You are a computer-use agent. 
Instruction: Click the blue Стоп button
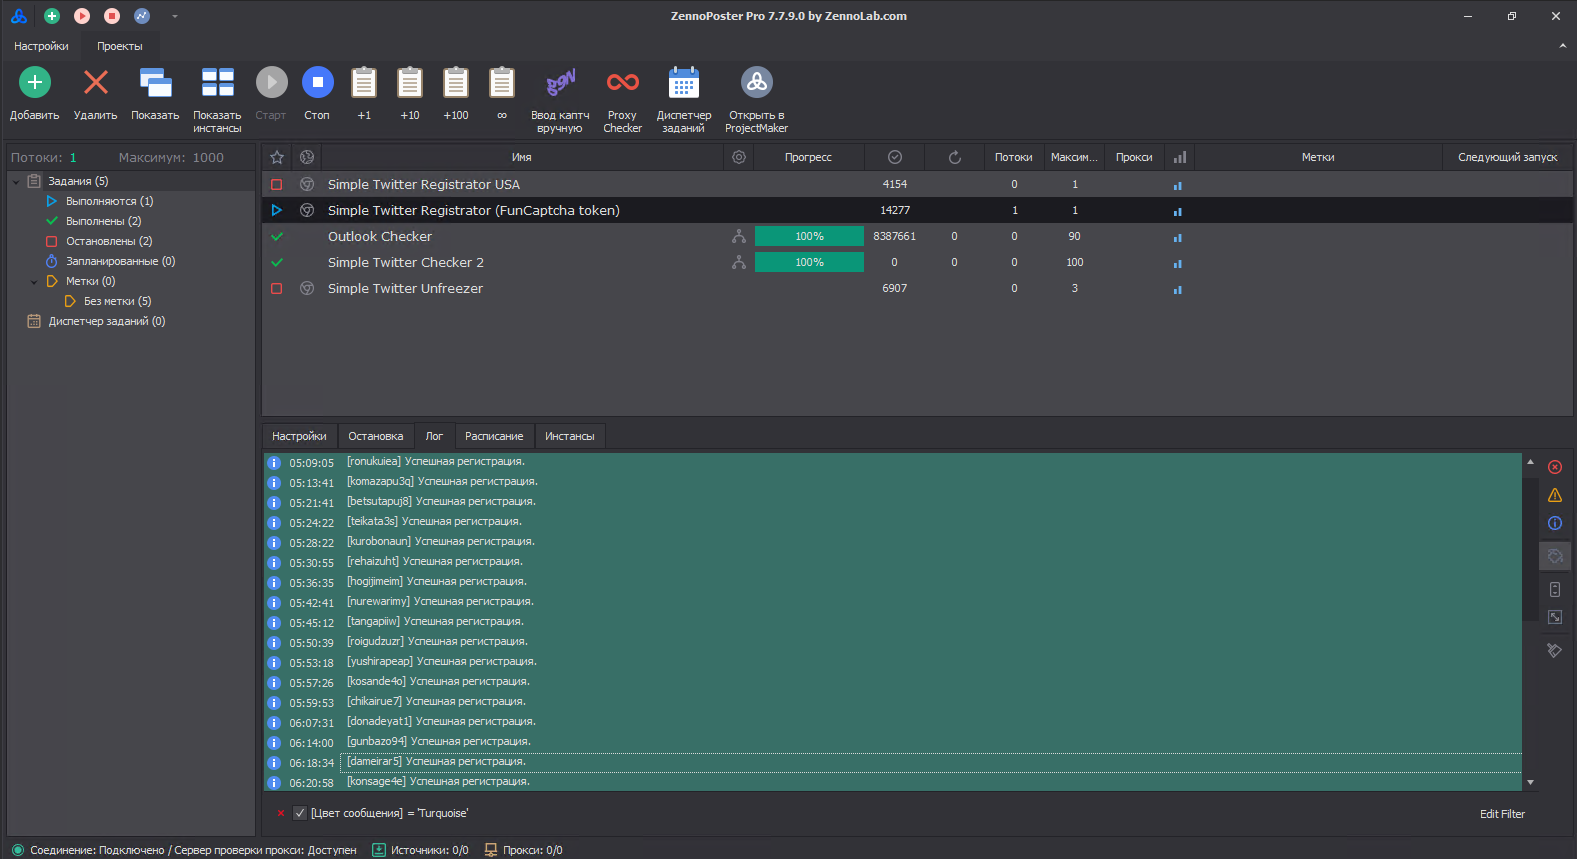317,82
